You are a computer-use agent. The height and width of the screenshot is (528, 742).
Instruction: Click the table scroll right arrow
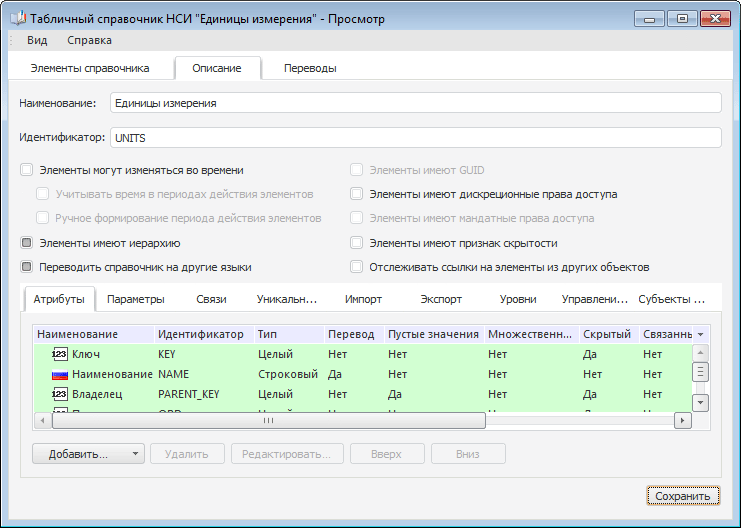coord(683,420)
